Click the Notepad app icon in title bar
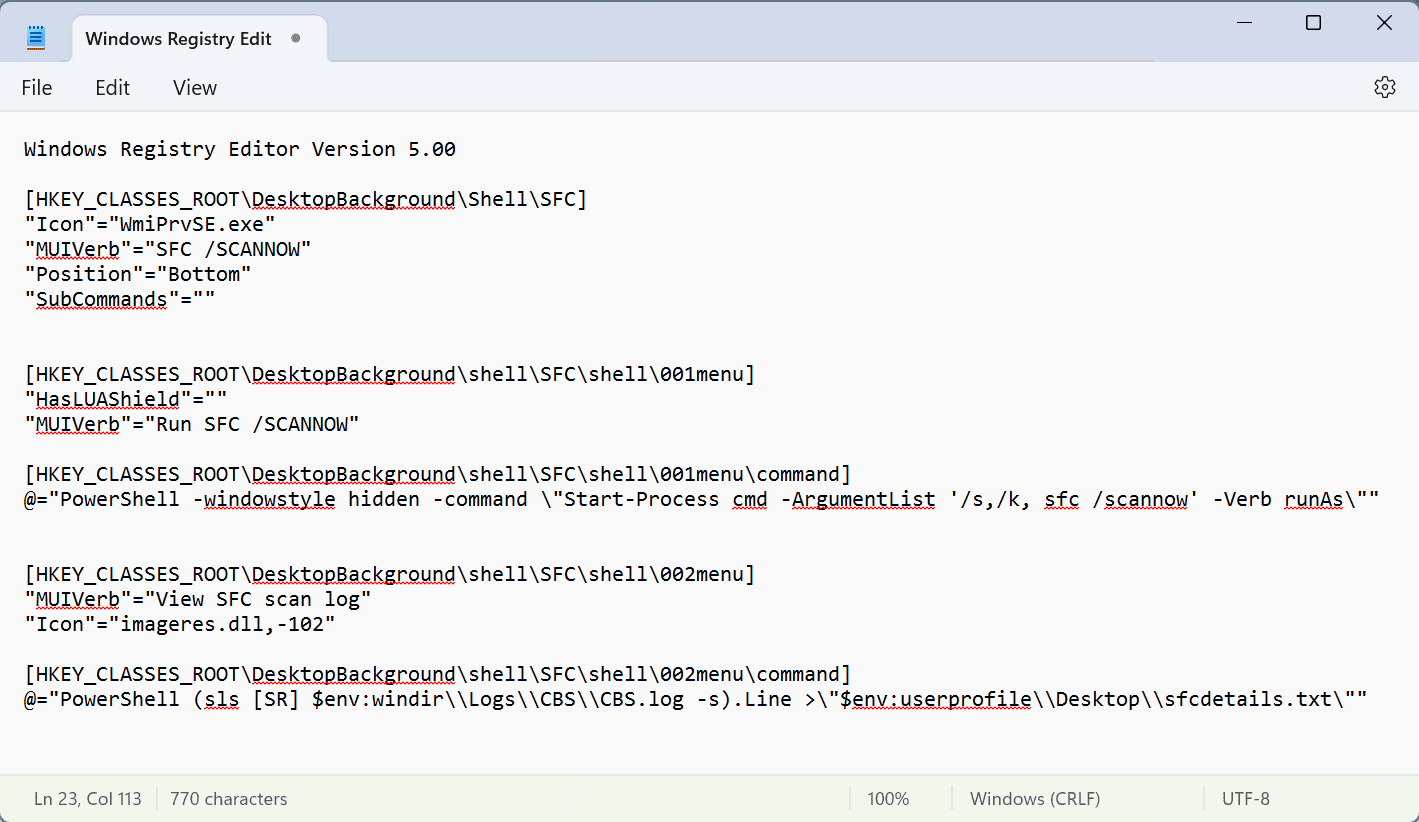Viewport: 1419px width, 822px height. click(x=37, y=38)
